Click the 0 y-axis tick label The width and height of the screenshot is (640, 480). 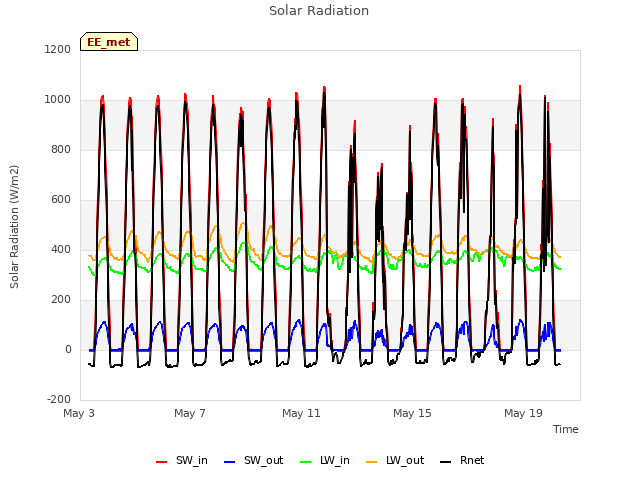[x=68, y=350]
